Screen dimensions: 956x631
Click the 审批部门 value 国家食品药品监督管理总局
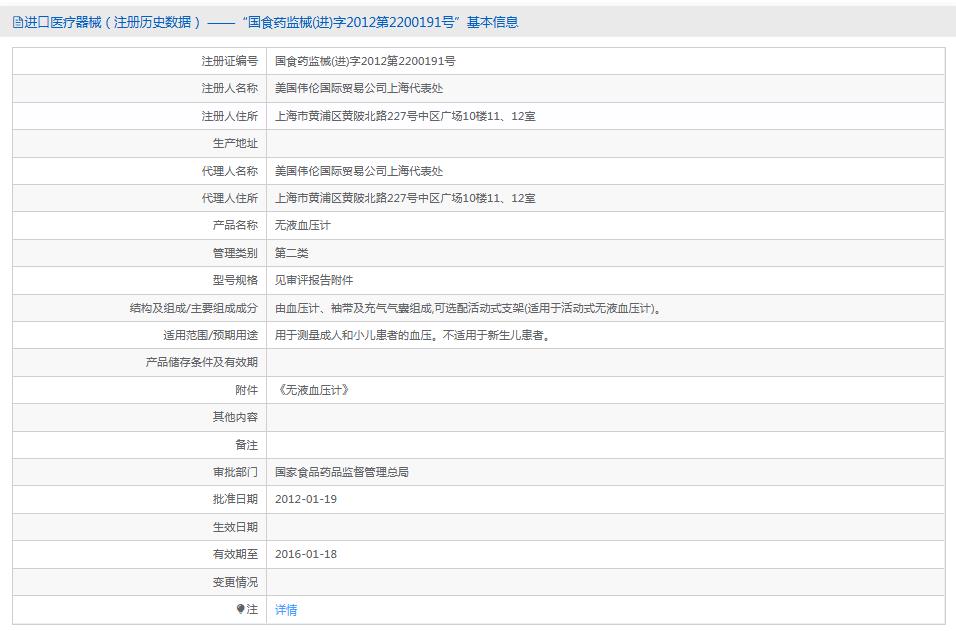click(342, 472)
